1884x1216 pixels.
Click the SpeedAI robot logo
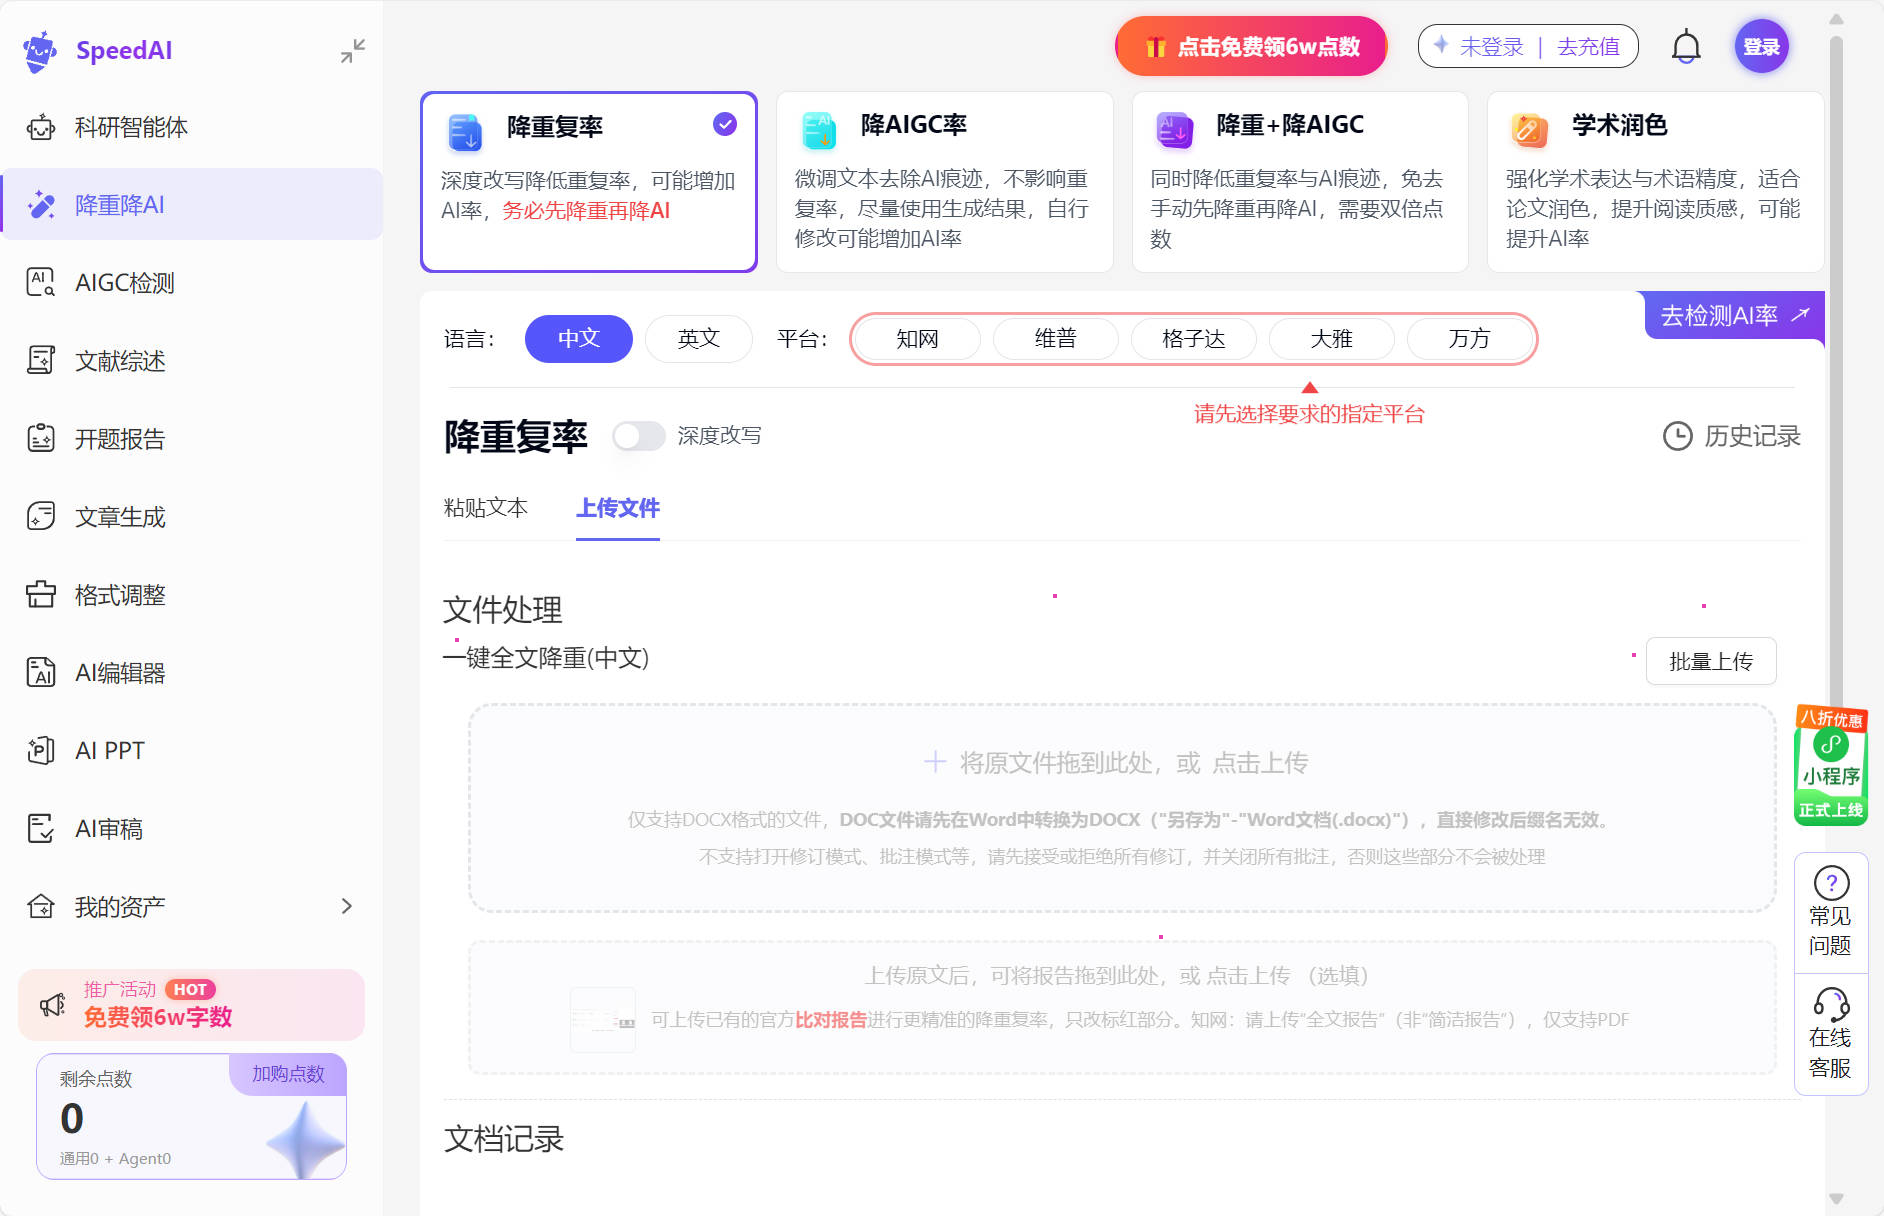41,51
